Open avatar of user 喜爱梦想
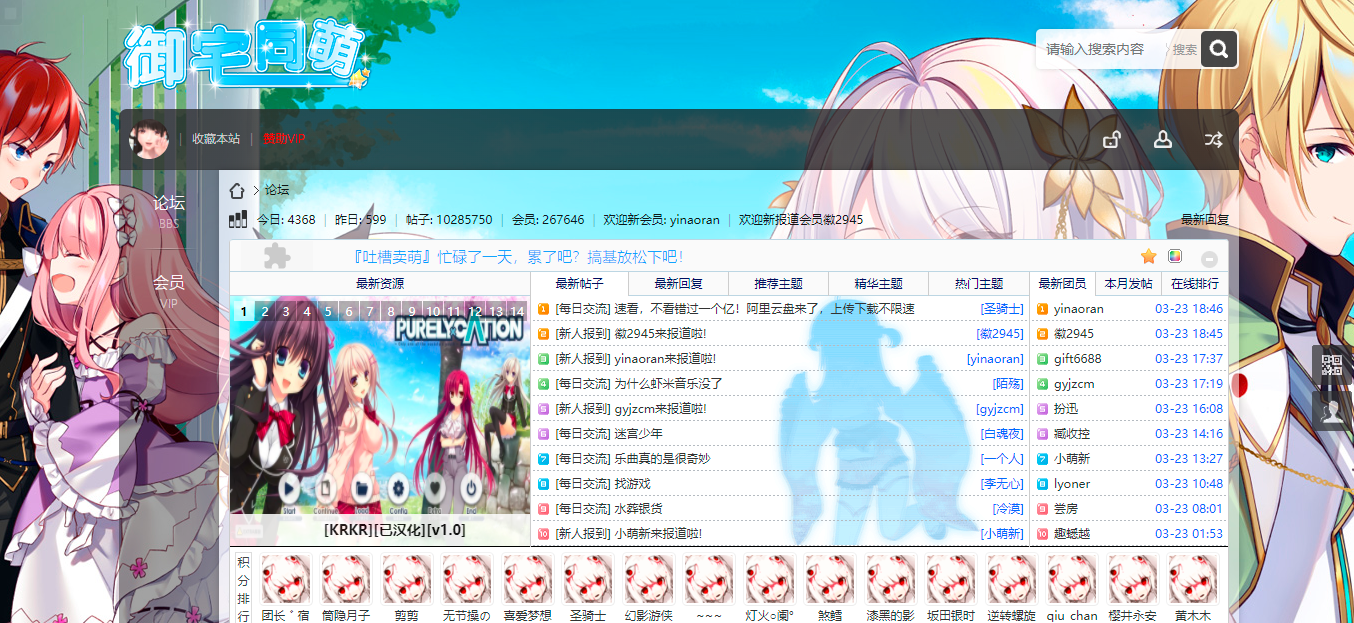 point(528,580)
